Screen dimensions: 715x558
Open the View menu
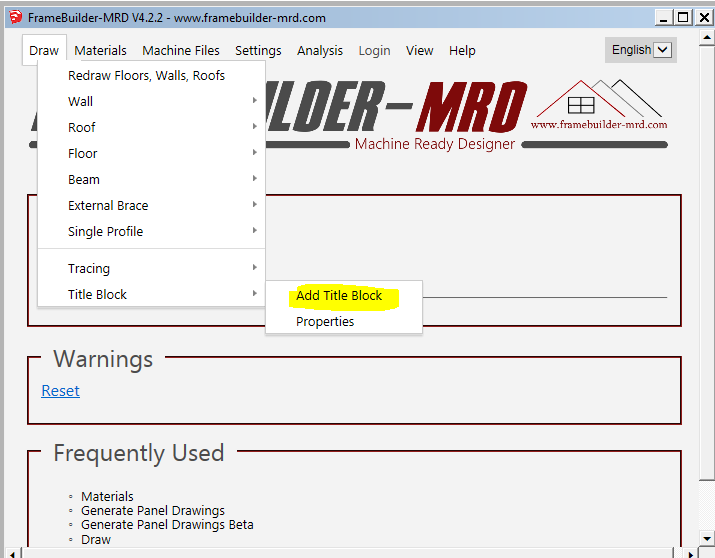coord(420,50)
